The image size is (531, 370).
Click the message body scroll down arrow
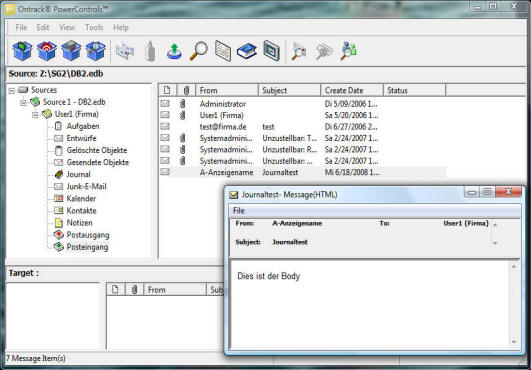514,342
